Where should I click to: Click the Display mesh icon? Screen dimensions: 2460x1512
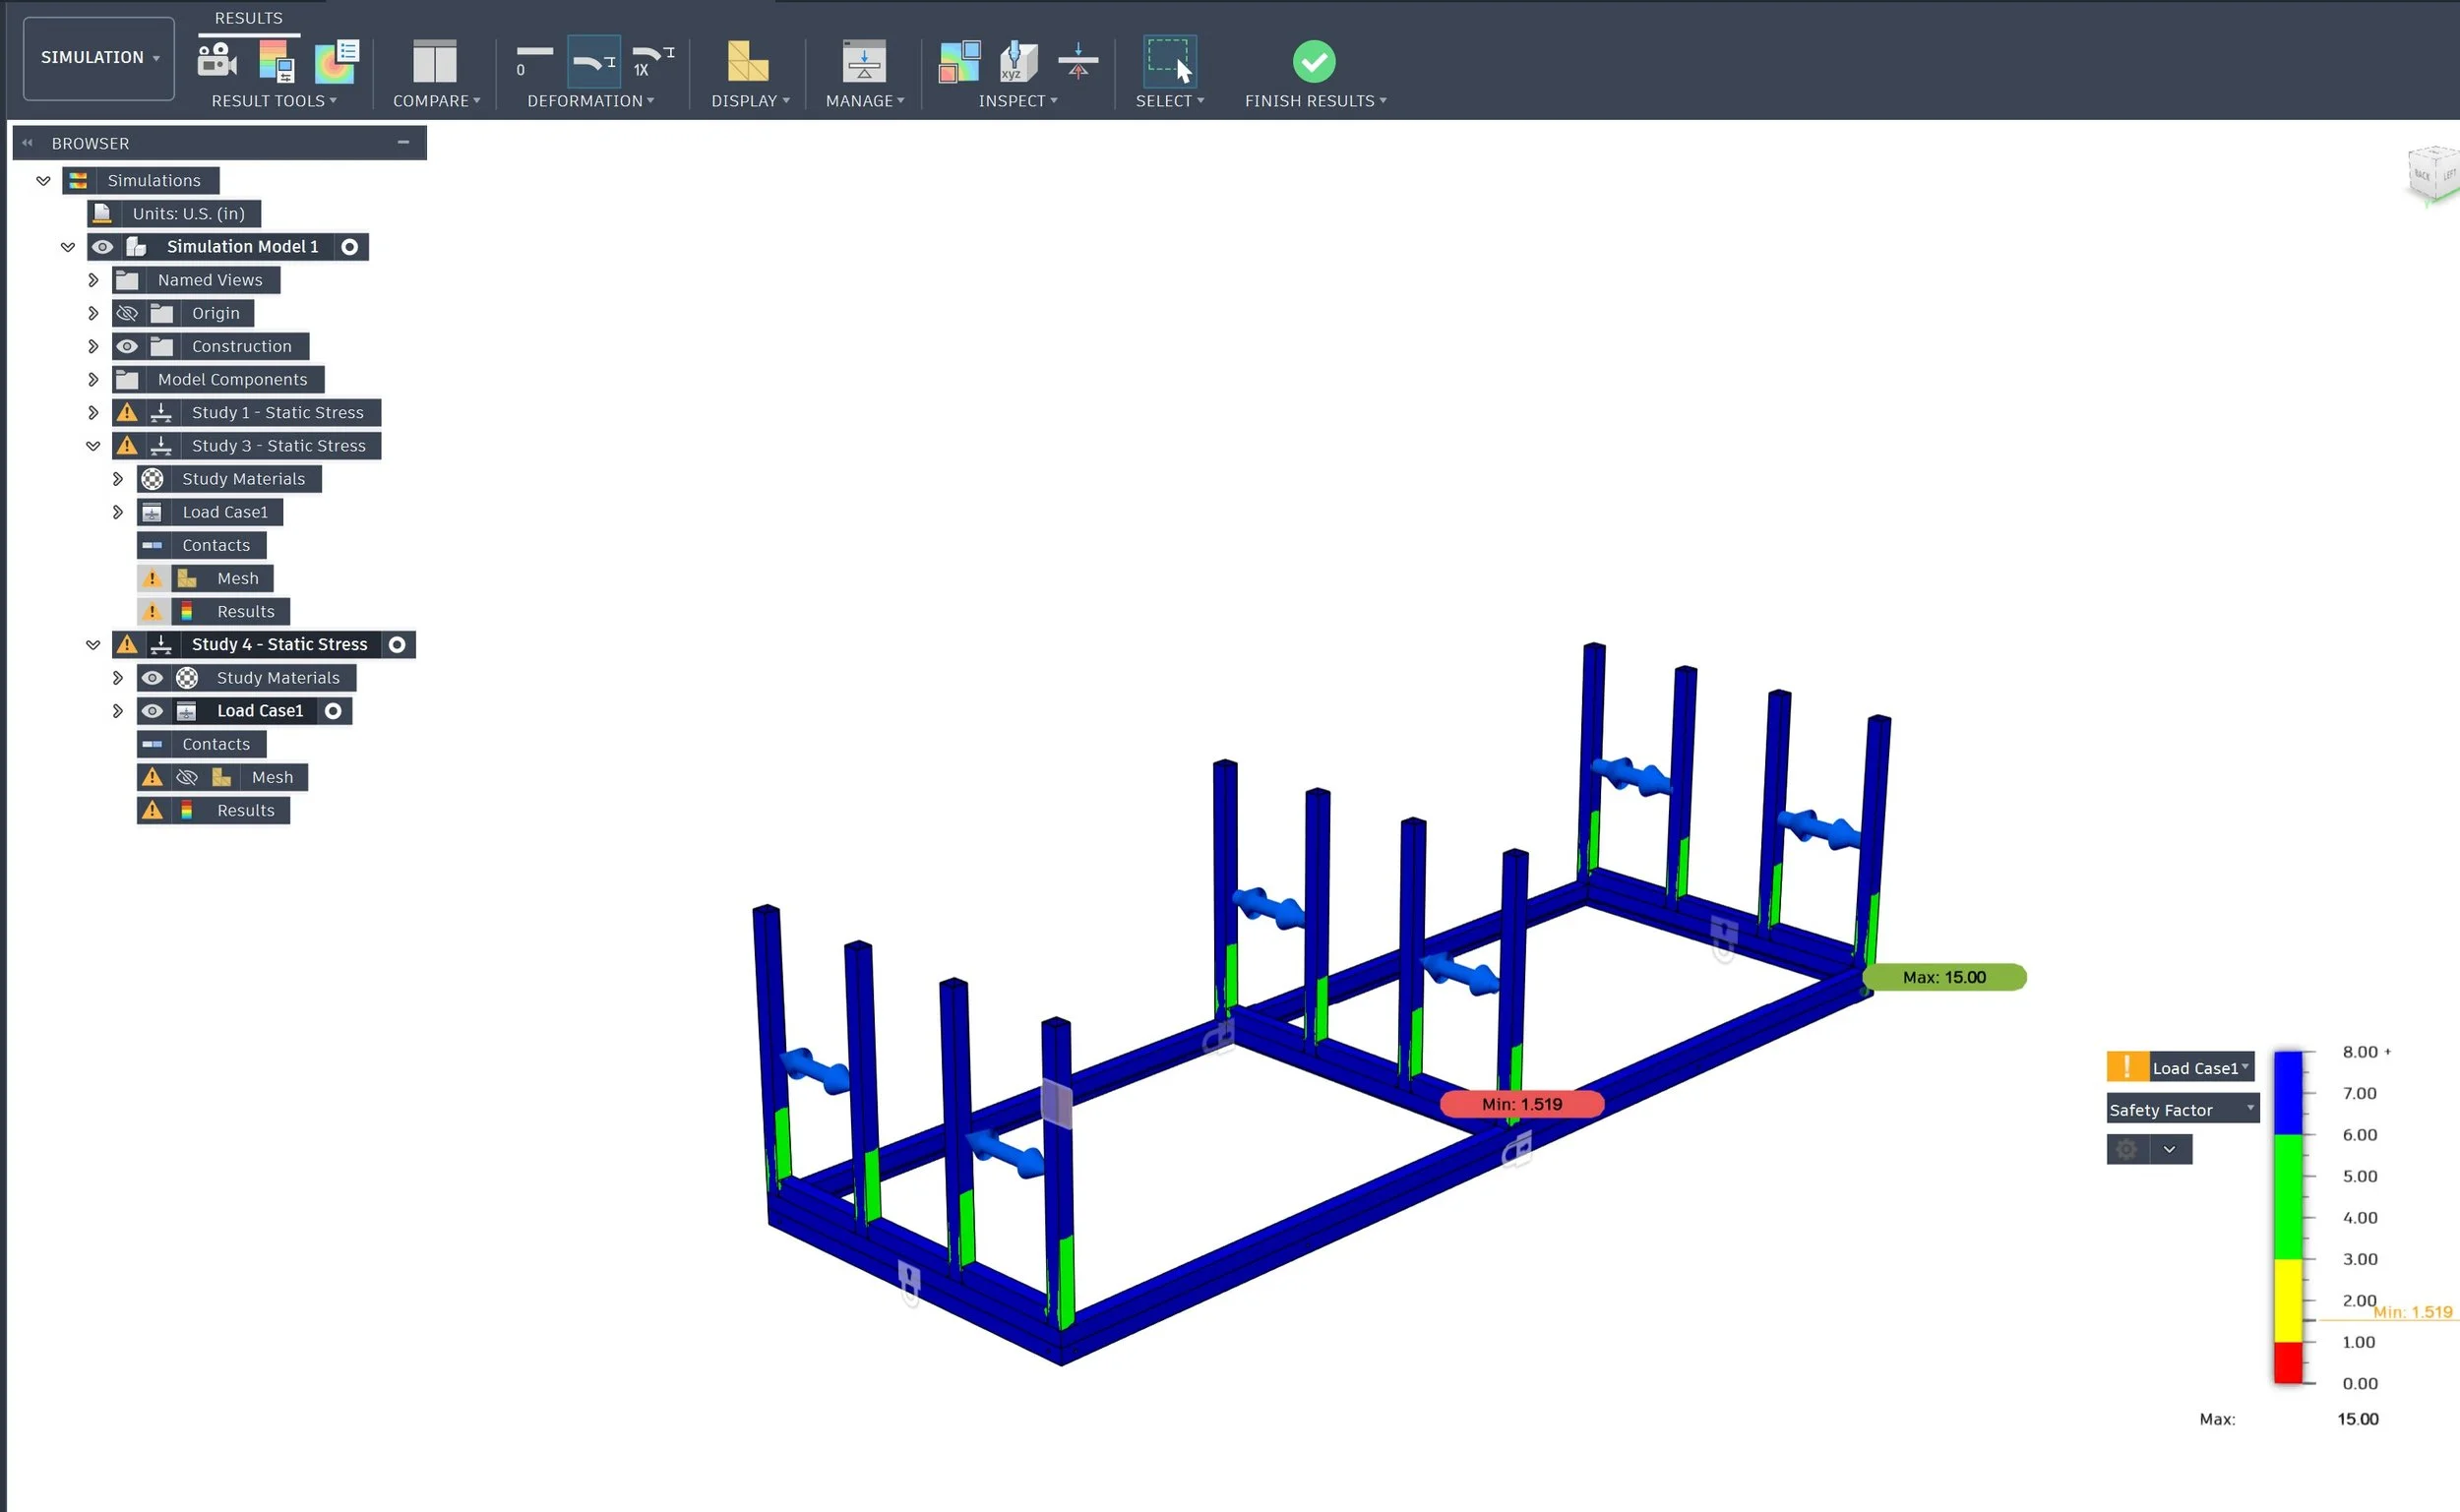[746, 61]
